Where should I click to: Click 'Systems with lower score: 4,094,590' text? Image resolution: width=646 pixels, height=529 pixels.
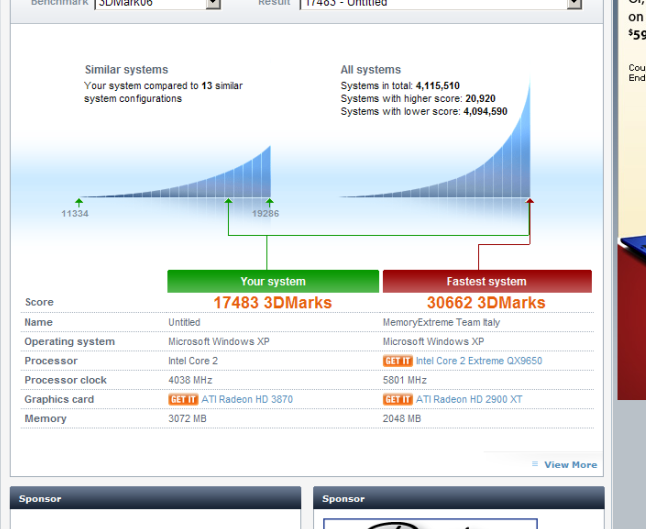click(x=424, y=111)
